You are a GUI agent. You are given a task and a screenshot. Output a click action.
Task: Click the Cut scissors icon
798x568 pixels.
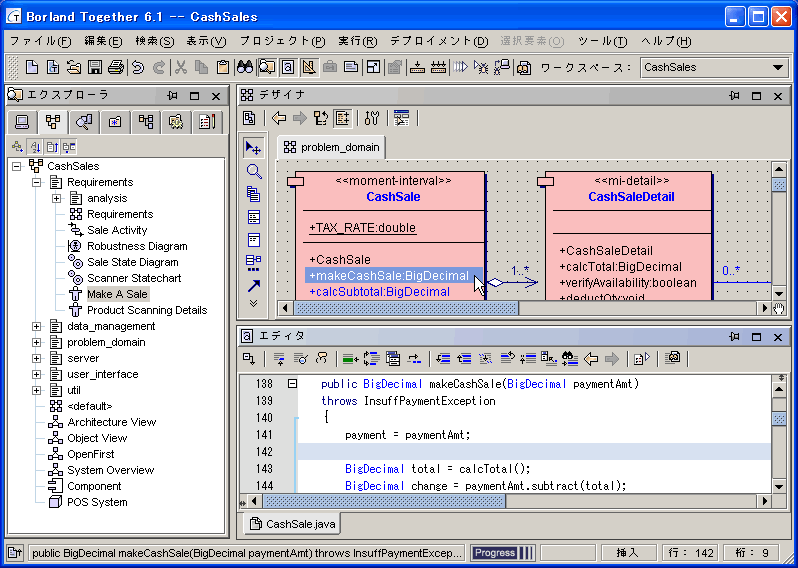181,67
